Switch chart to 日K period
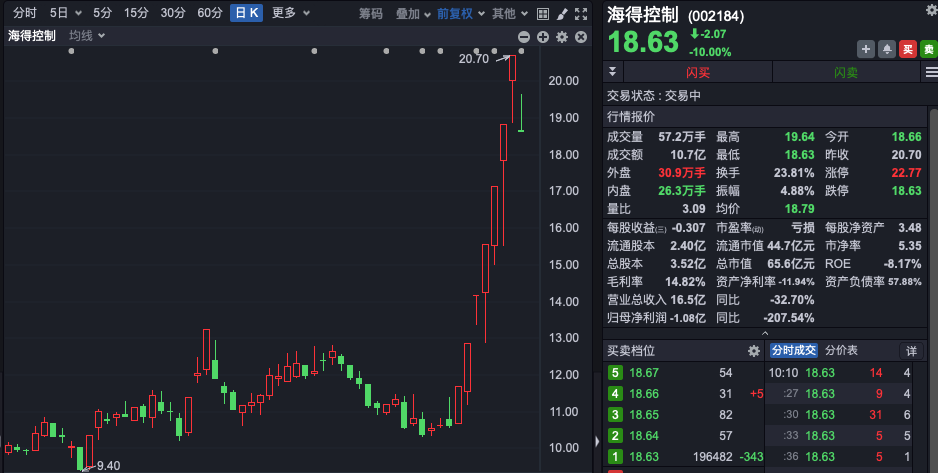 click(246, 13)
